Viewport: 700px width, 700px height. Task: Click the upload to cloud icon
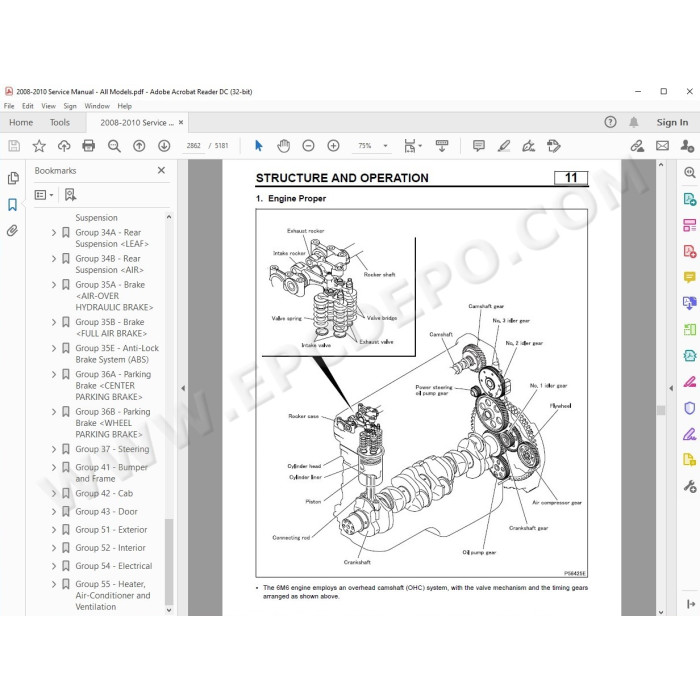(64, 146)
